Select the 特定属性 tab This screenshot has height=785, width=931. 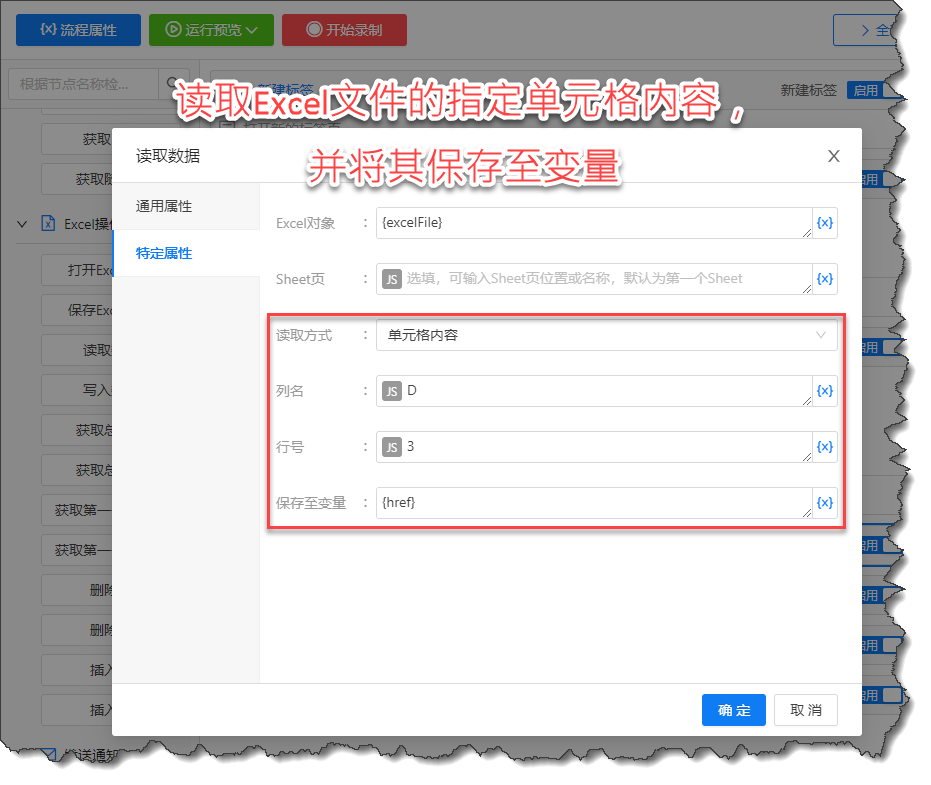point(186,253)
